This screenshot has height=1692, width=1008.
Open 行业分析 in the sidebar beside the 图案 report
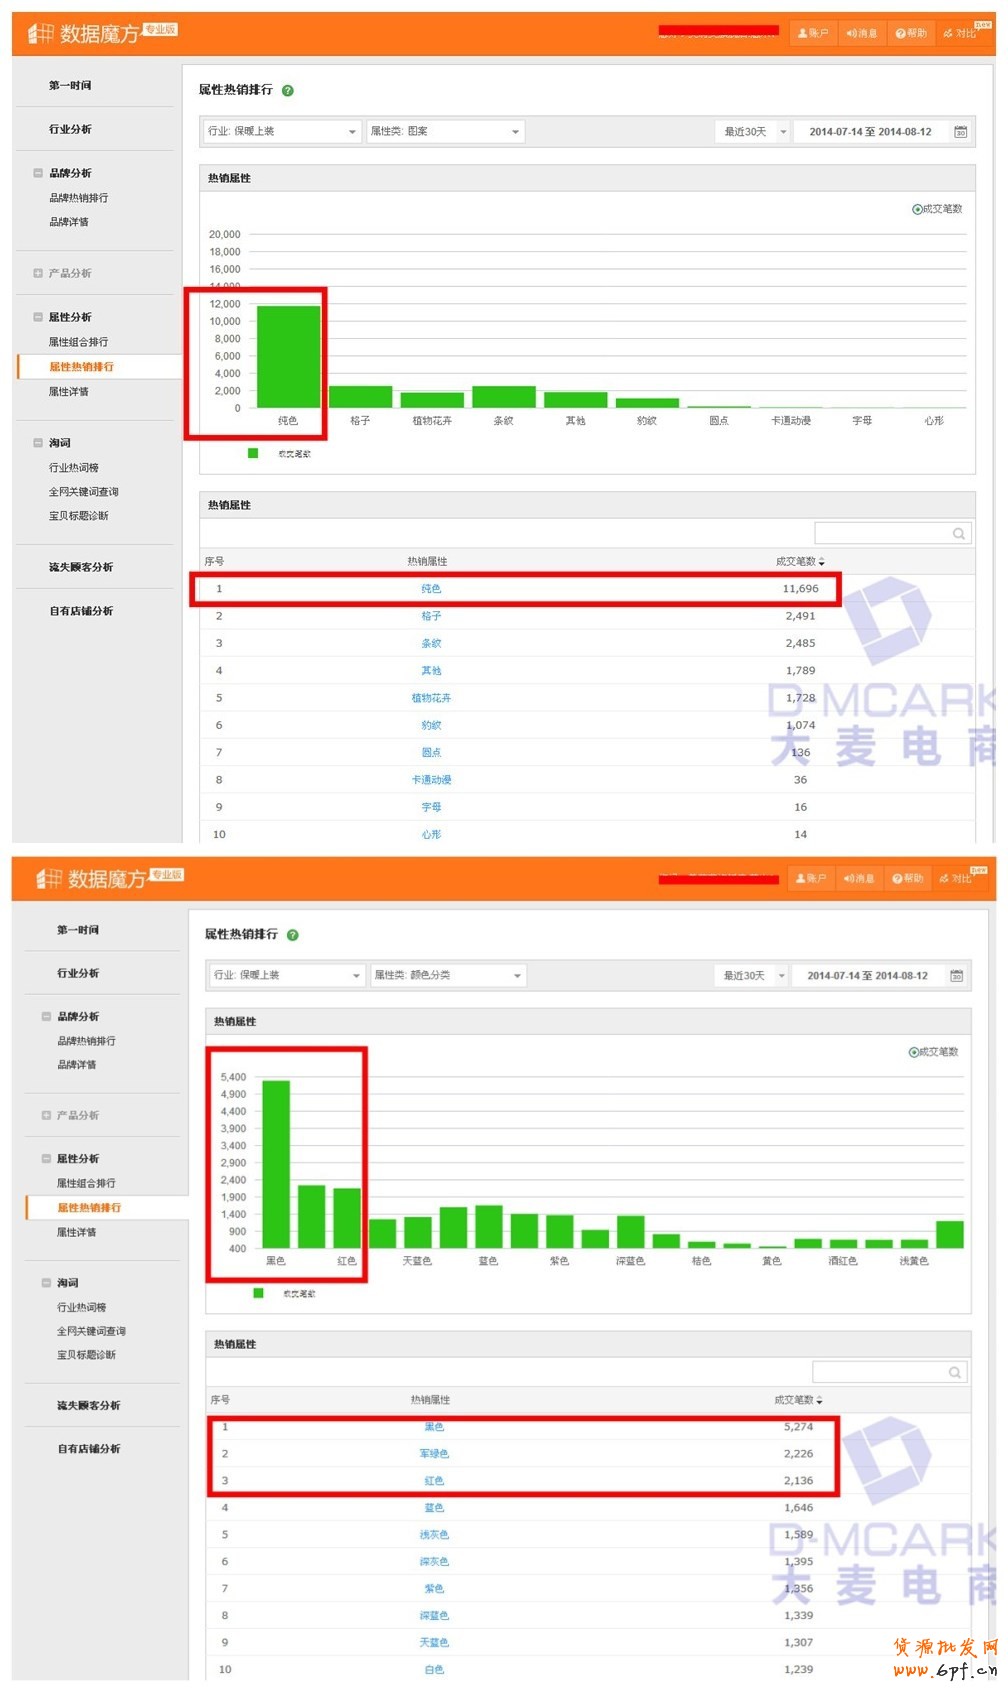pyautogui.click(x=70, y=129)
